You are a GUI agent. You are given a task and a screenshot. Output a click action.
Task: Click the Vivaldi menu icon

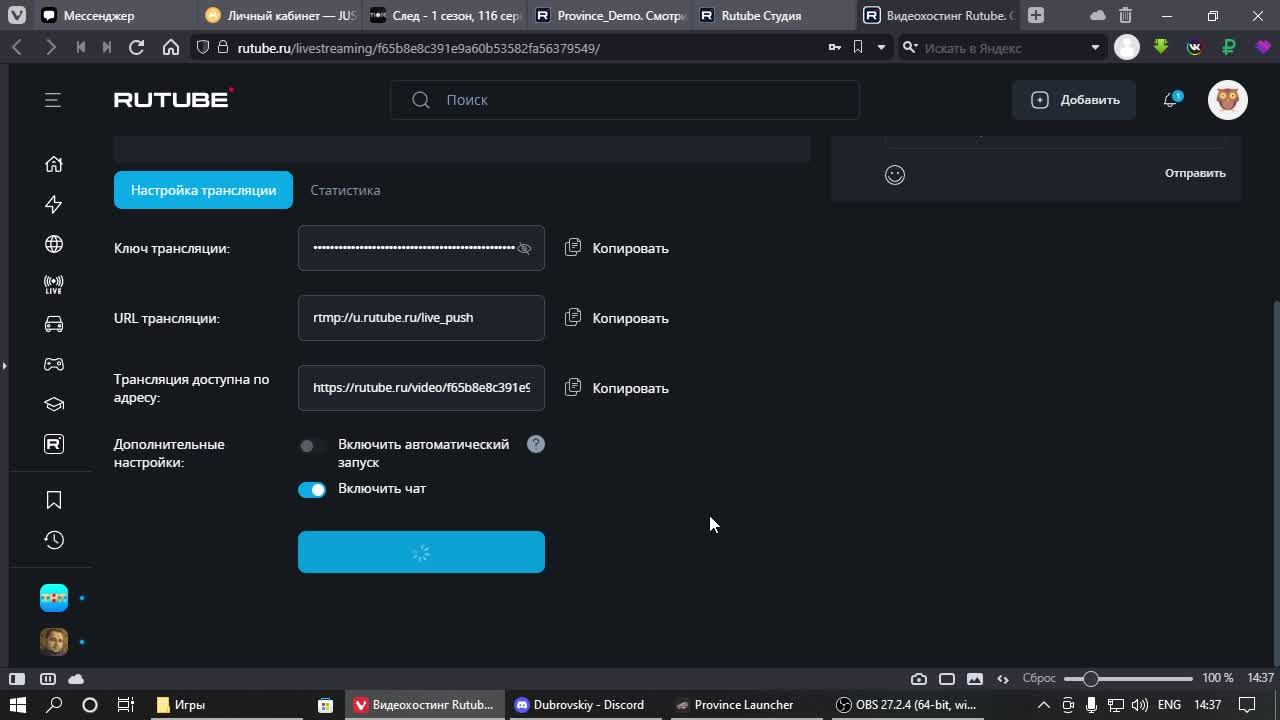click(17, 15)
